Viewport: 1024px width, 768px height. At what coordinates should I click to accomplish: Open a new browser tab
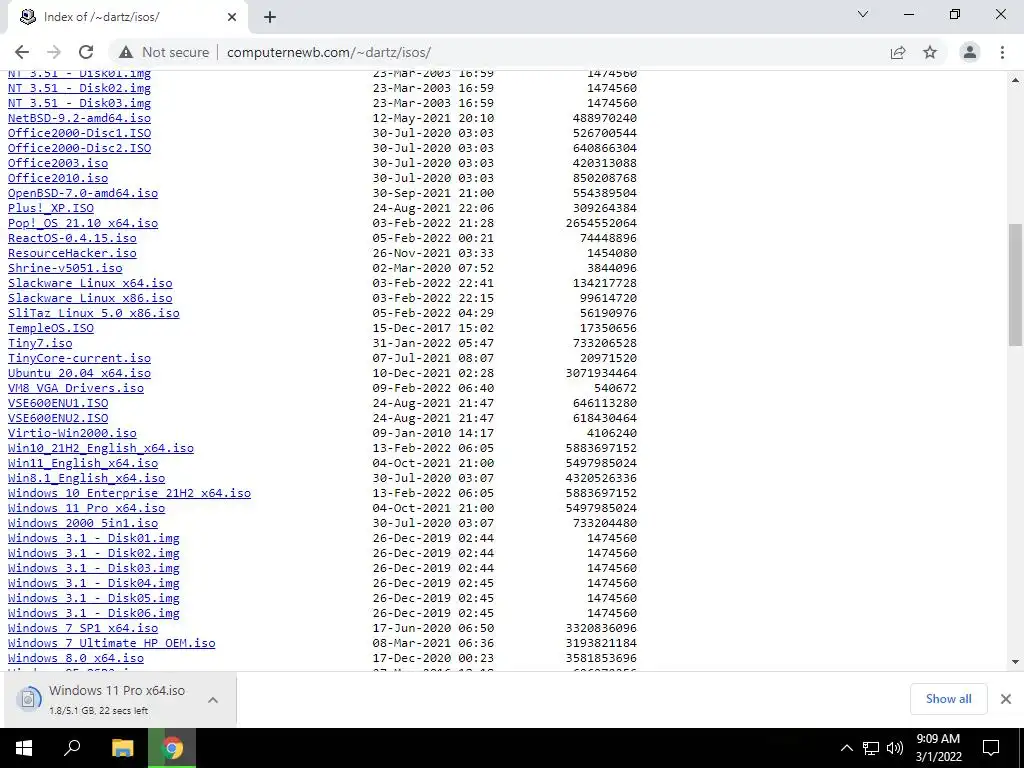(x=270, y=17)
